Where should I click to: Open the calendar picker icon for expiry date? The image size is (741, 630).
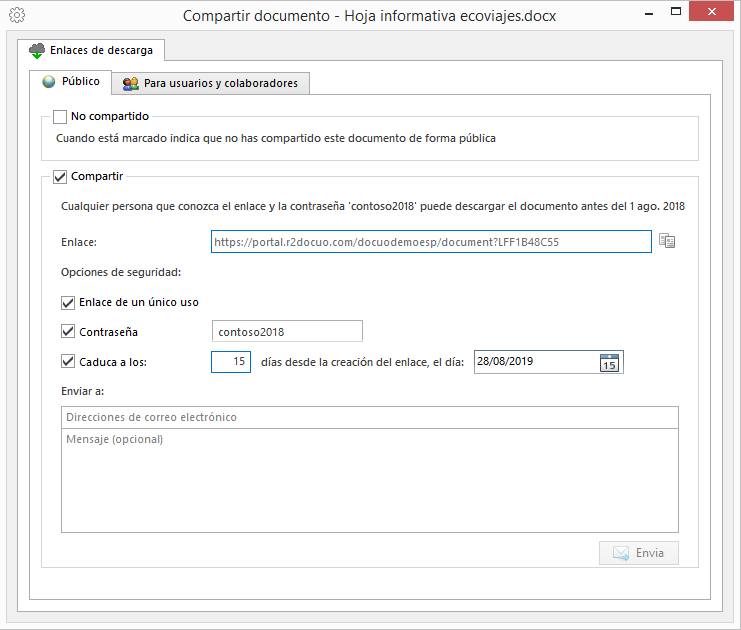coord(609,362)
